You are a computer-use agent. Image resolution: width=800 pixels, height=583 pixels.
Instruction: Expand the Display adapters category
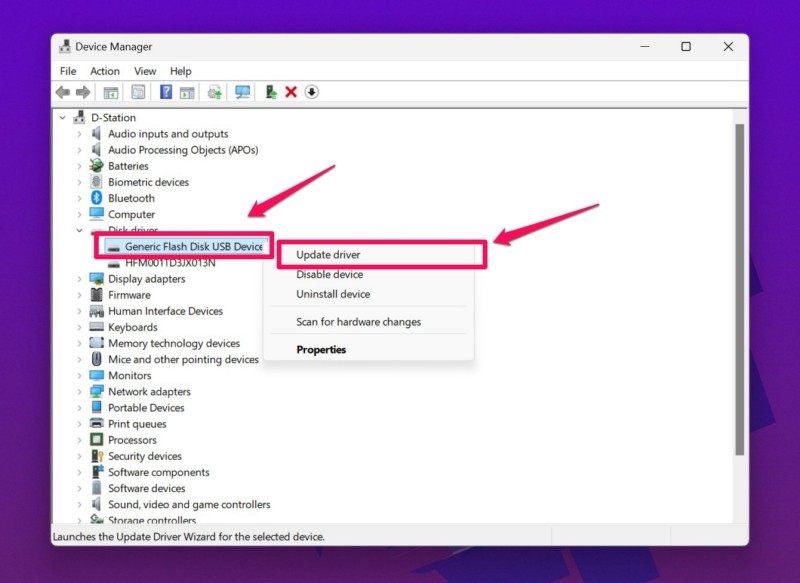point(79,279)
